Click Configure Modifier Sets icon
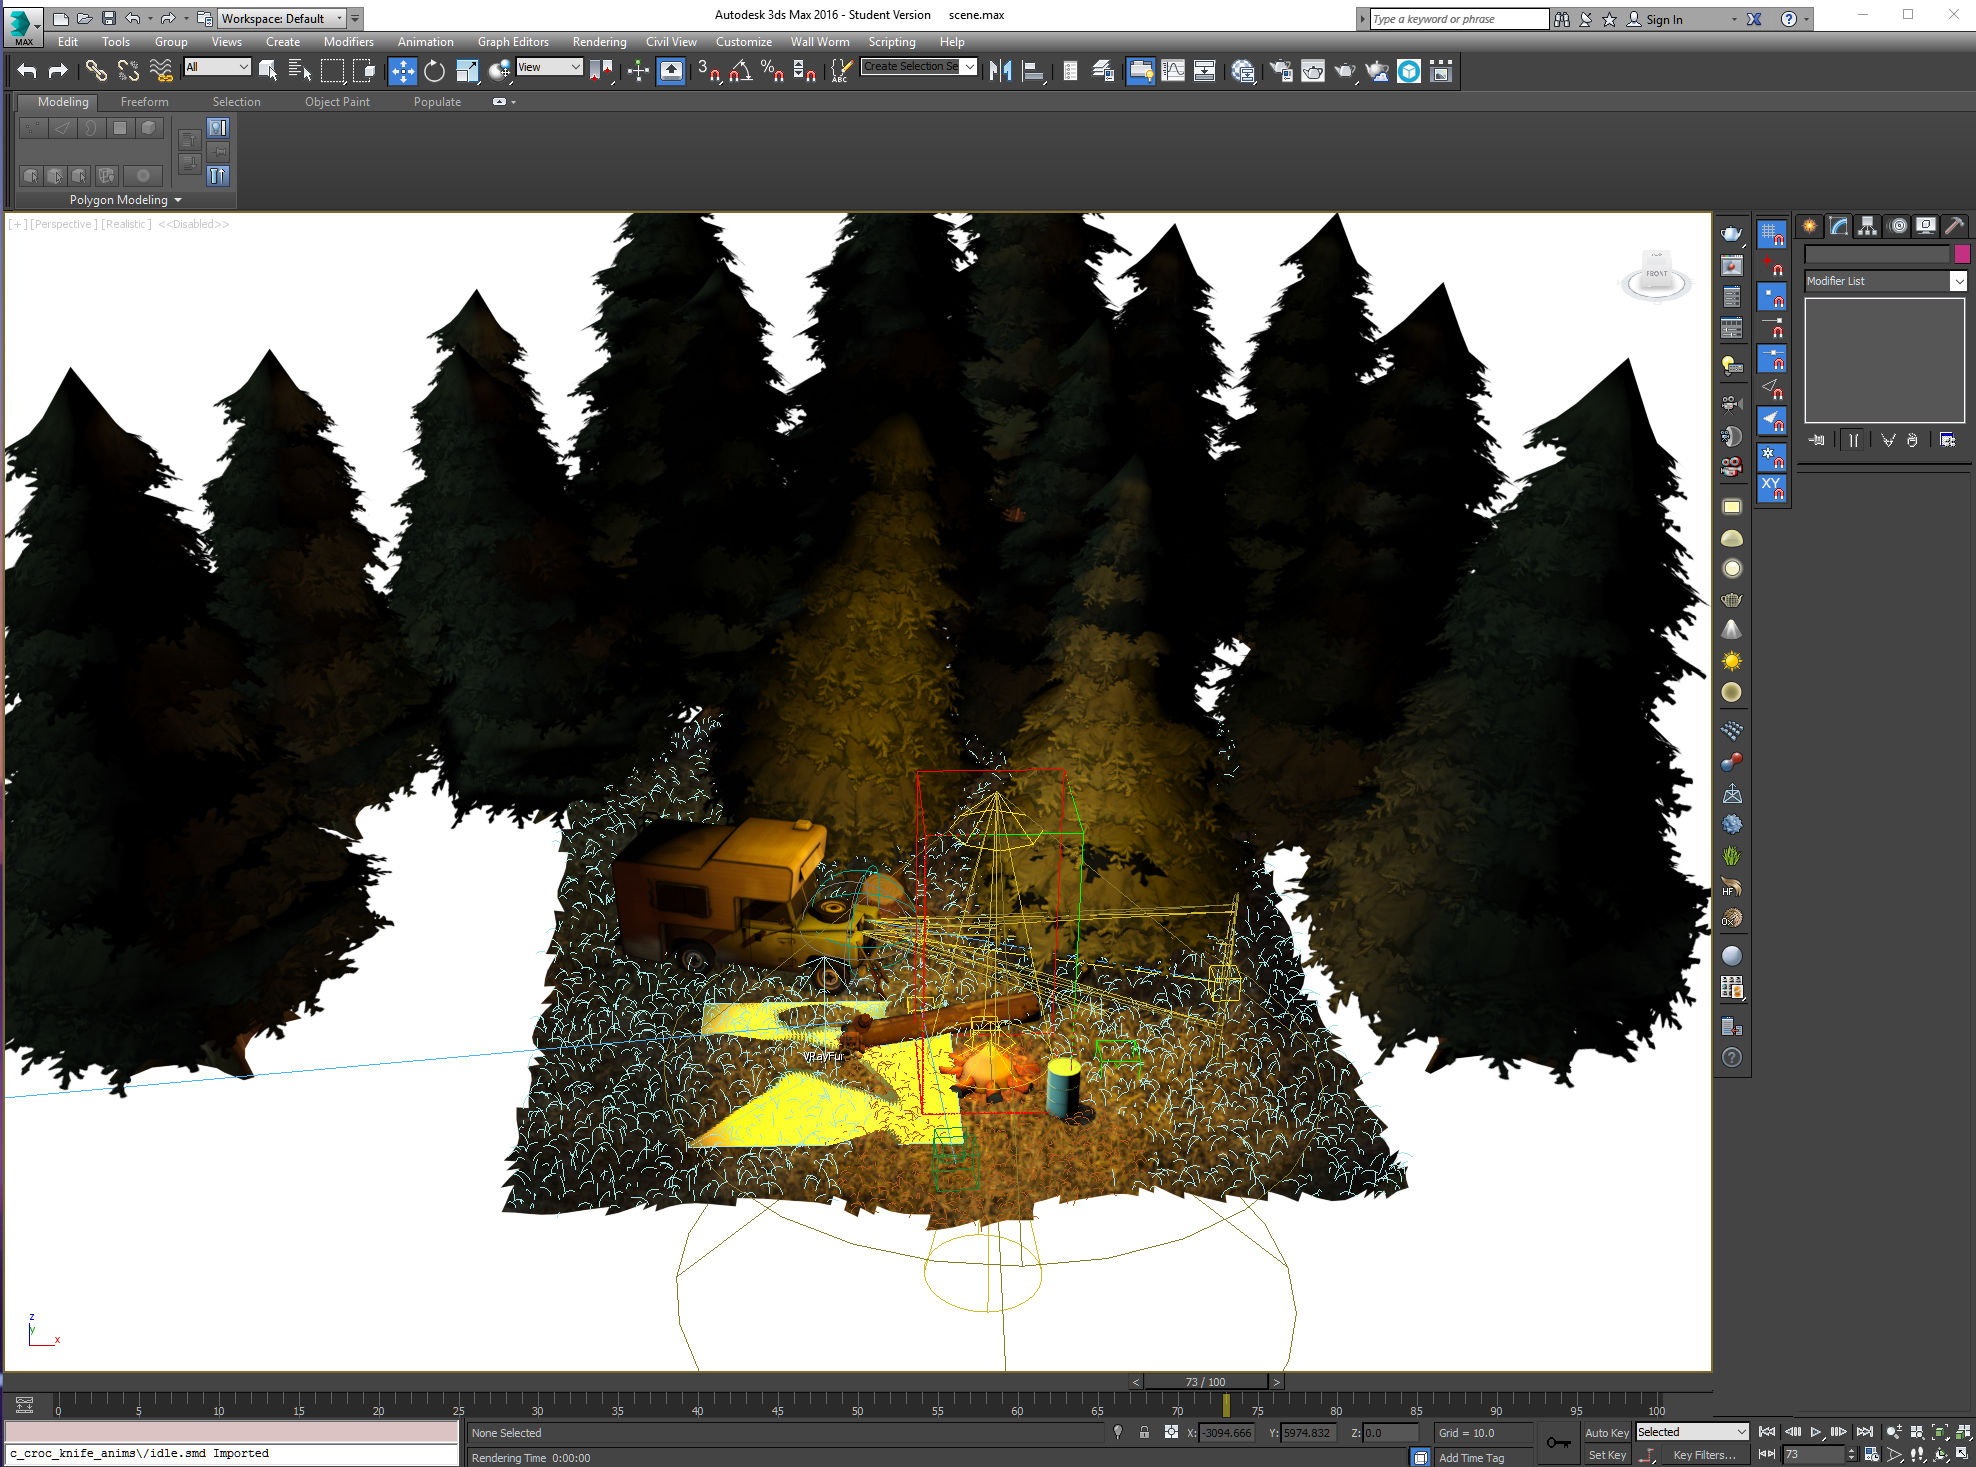This screenshot has width=1976, height=1467. point(1947,440)
